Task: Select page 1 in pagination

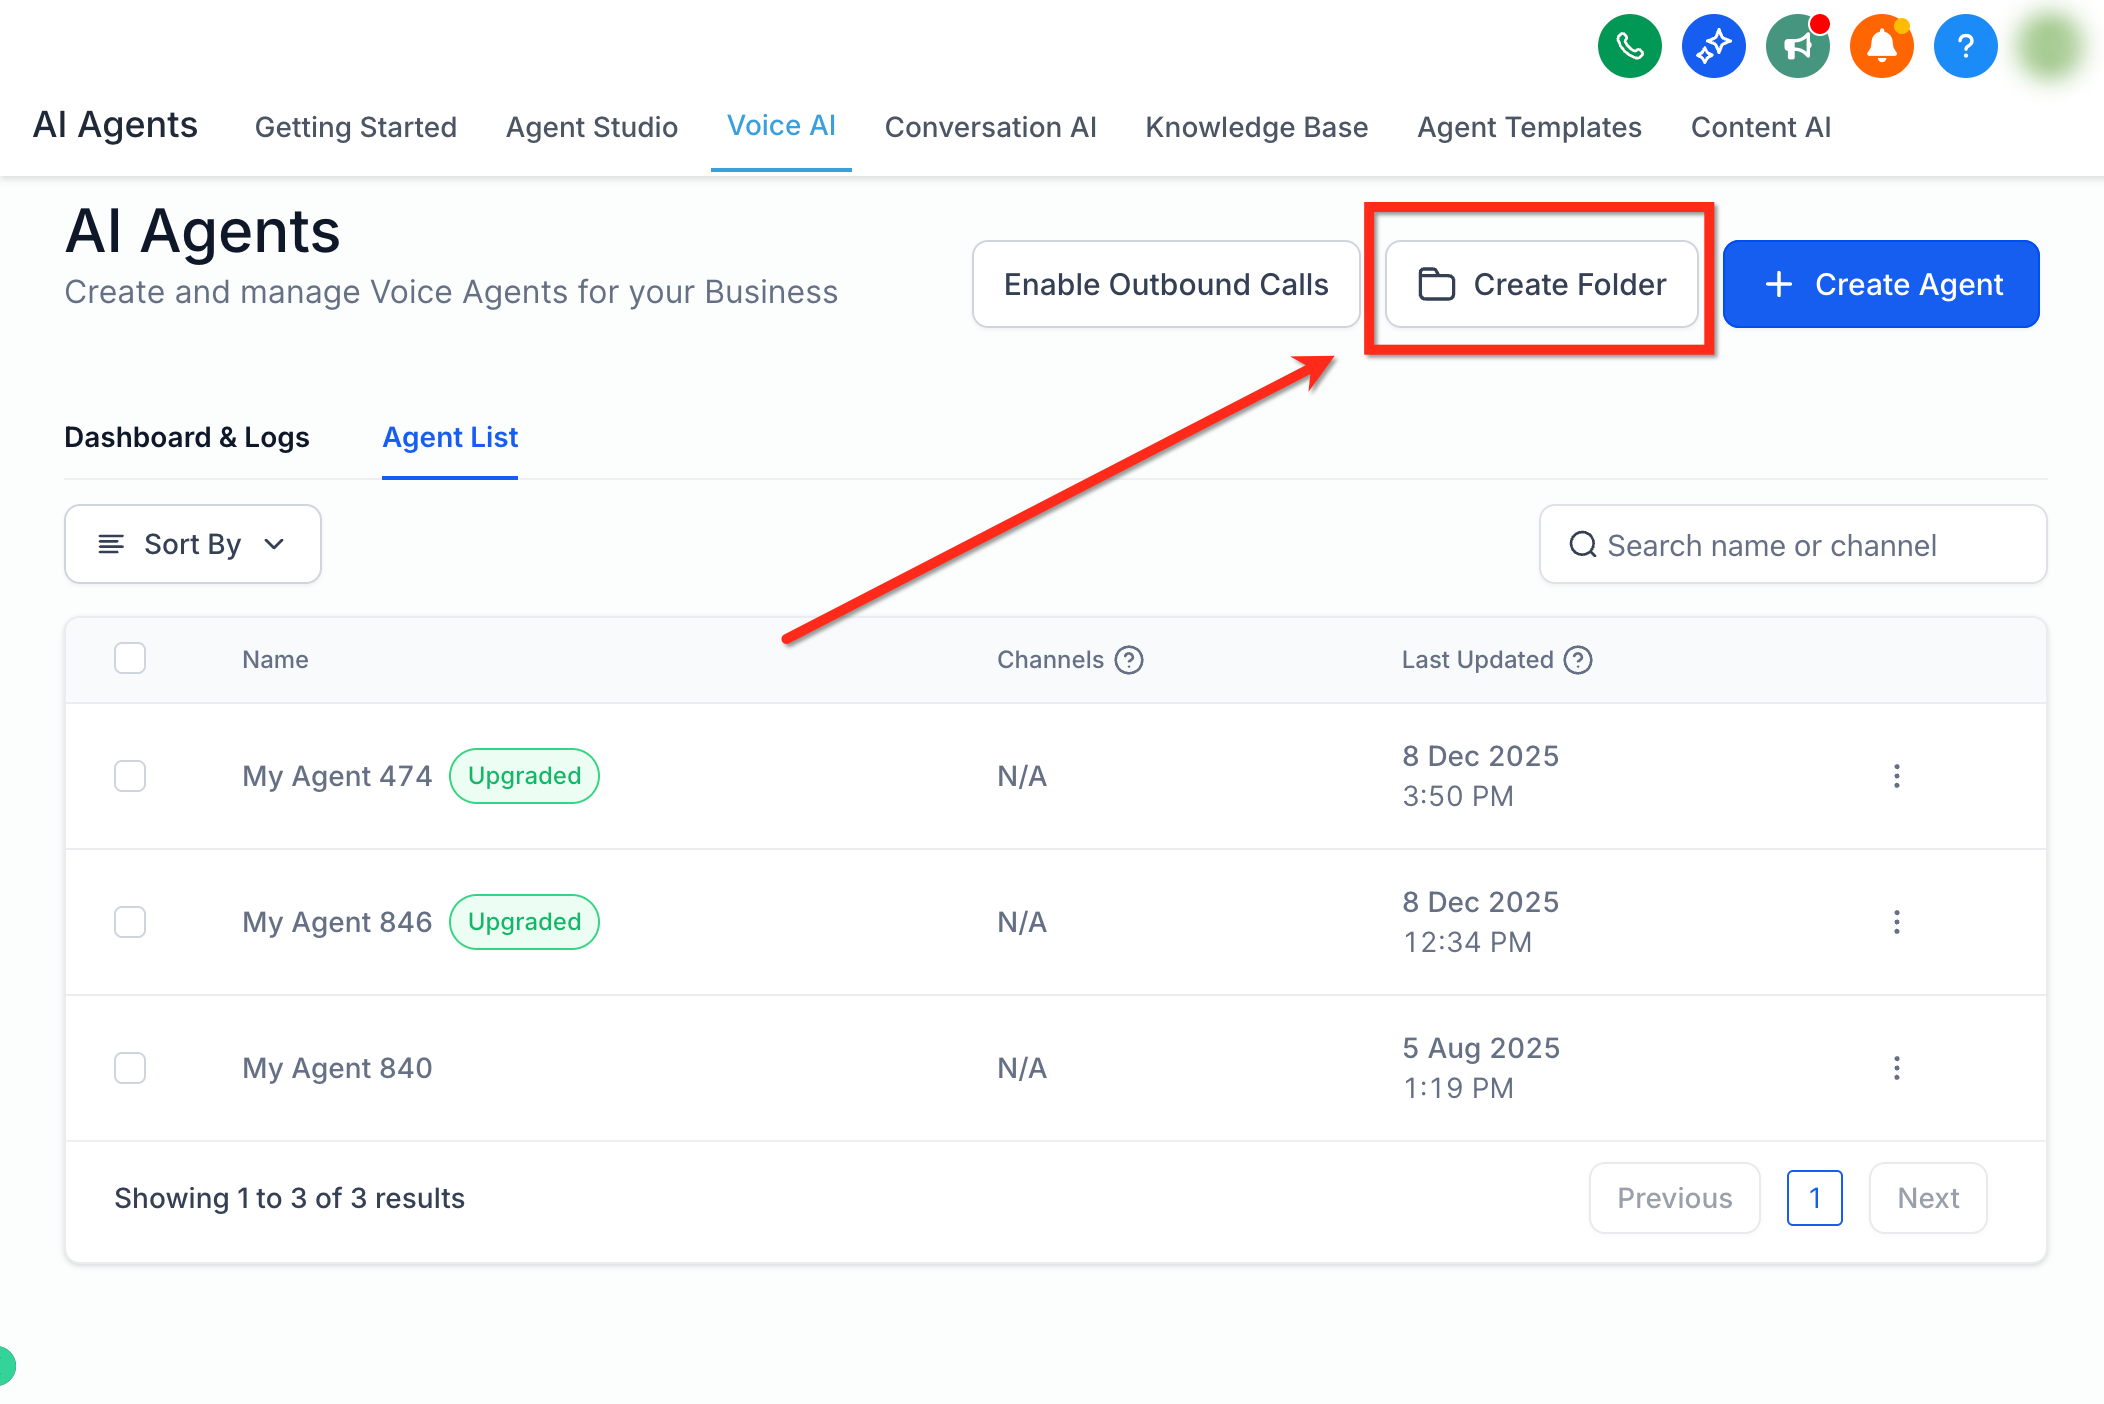Action: click(x=1815, y=1198)
